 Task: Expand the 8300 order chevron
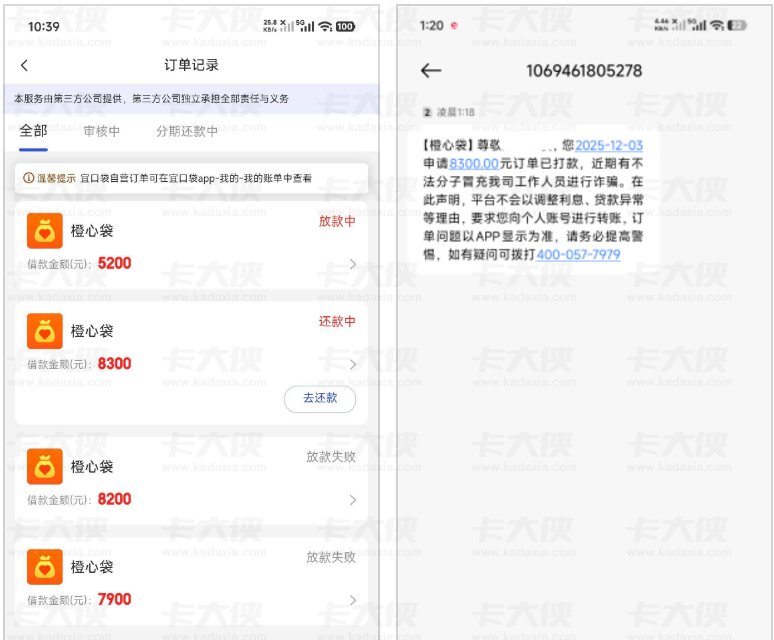click(x=352, y=364)
